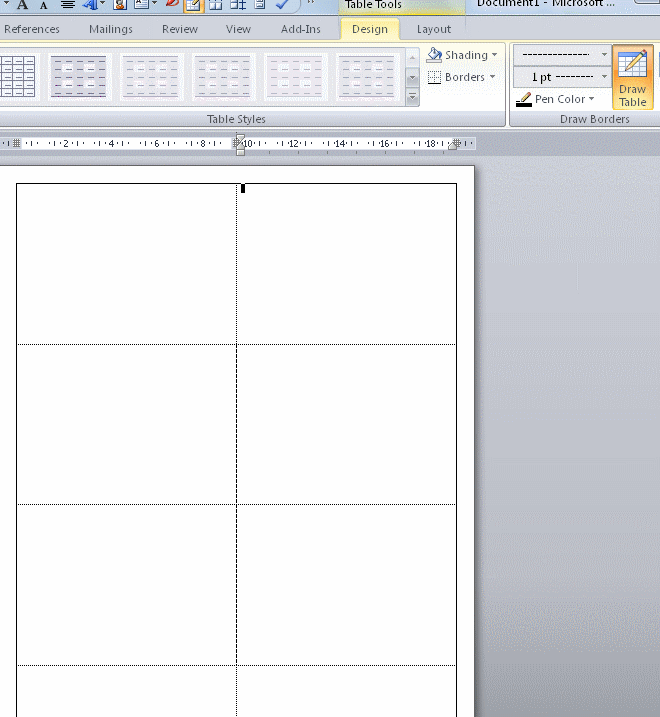The image size is (660, 717).
Task: Click the left column marker on the ruler
Action: coord(16,143)
